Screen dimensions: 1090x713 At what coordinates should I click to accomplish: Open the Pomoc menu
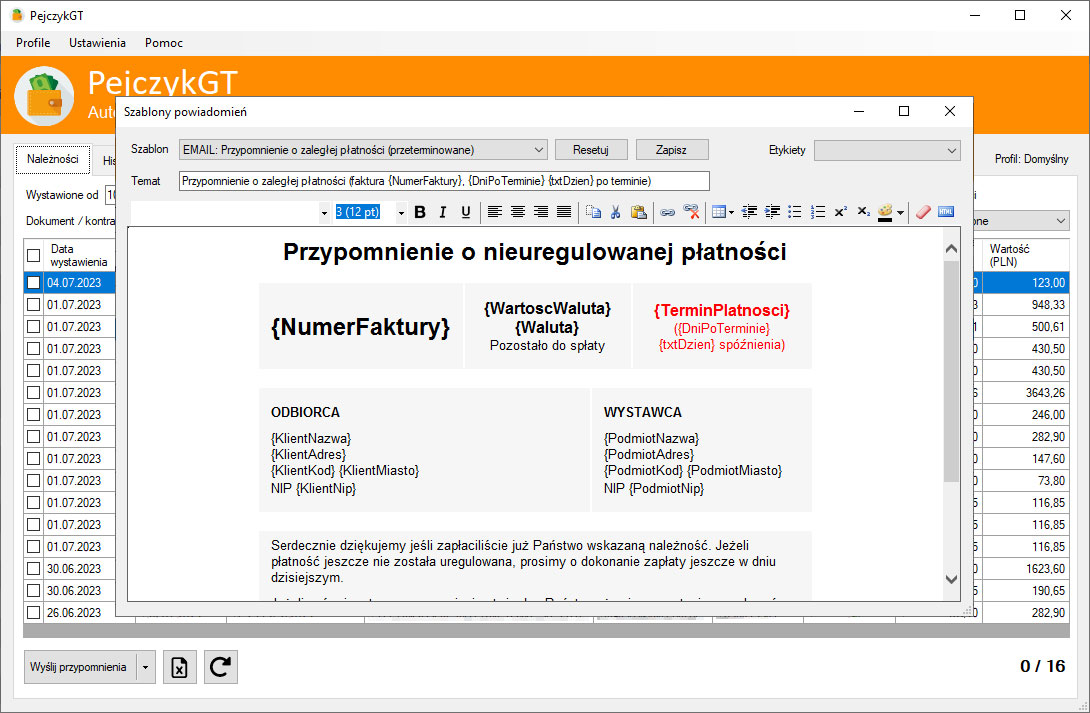(x=164, y=43)
